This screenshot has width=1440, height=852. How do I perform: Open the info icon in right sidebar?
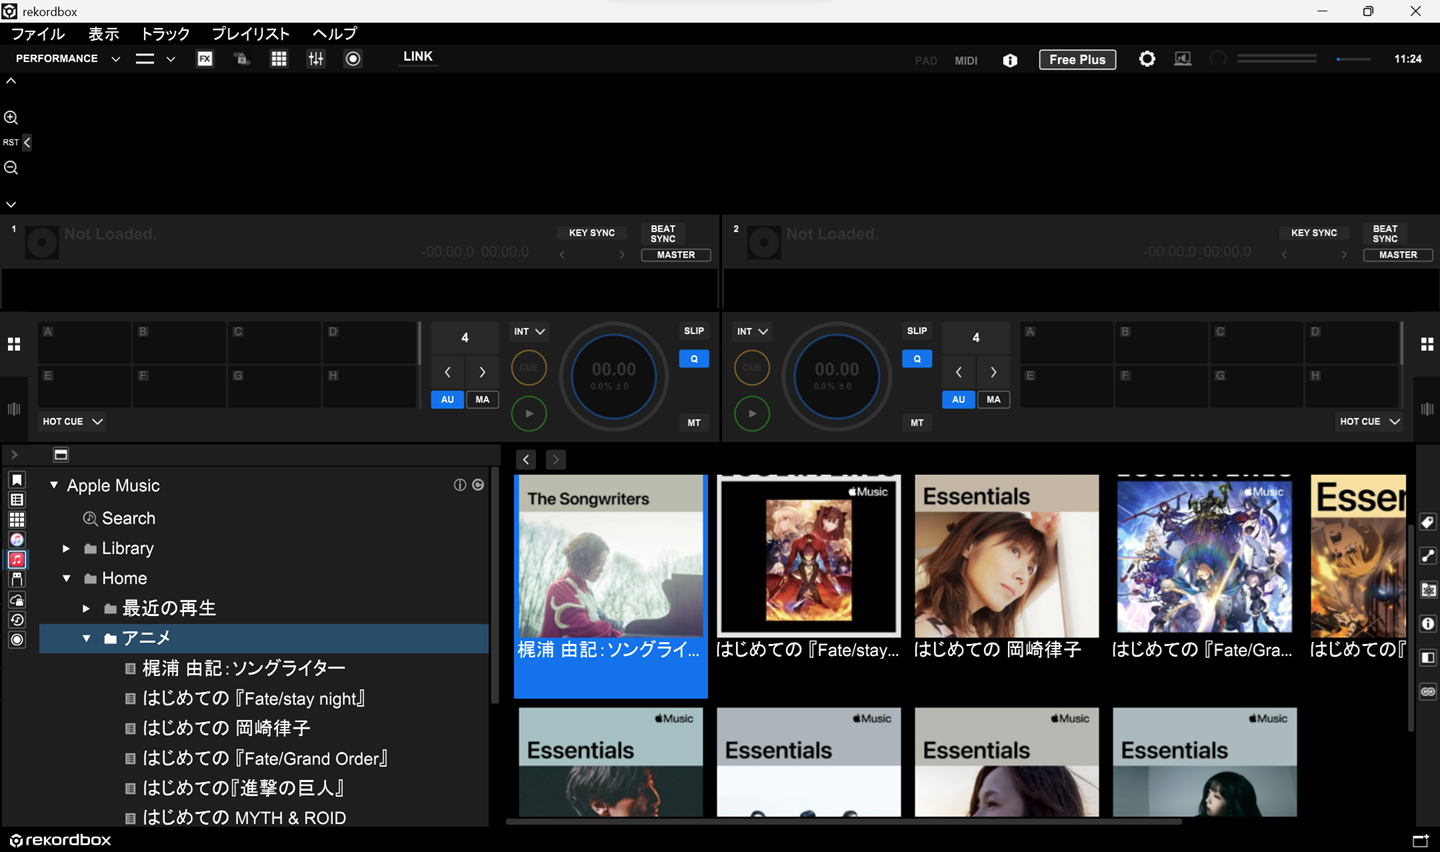point(1428,624)
